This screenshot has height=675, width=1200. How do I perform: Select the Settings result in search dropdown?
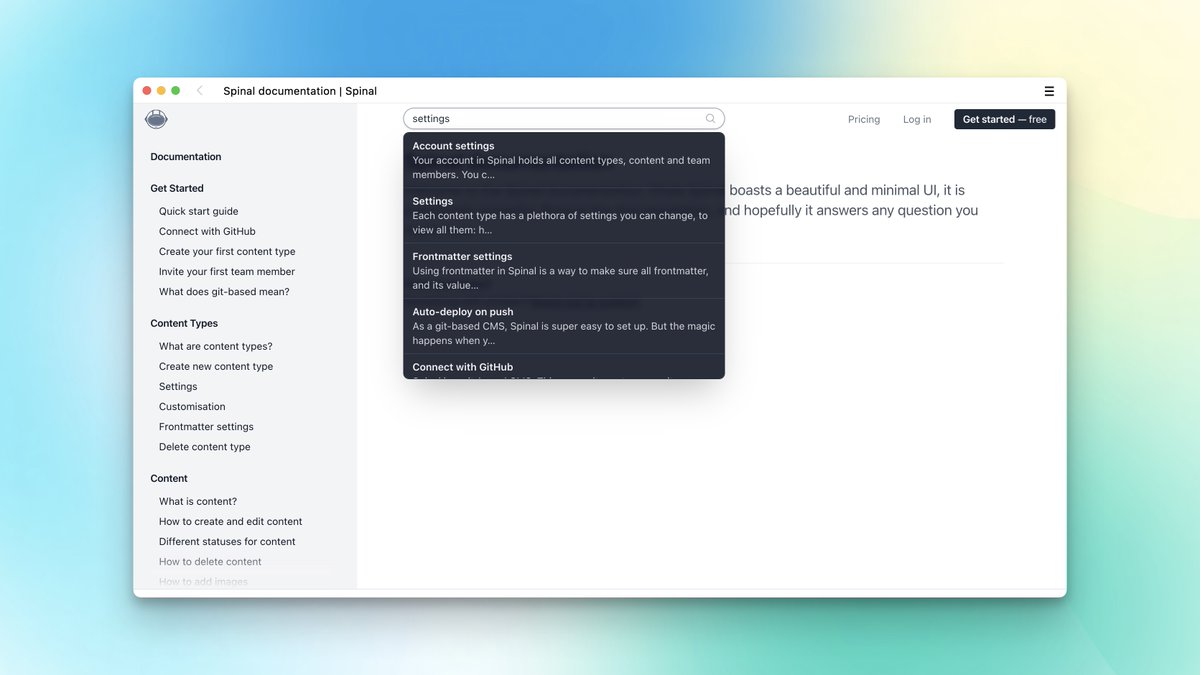pyautogui.click(x=564, y=215)
